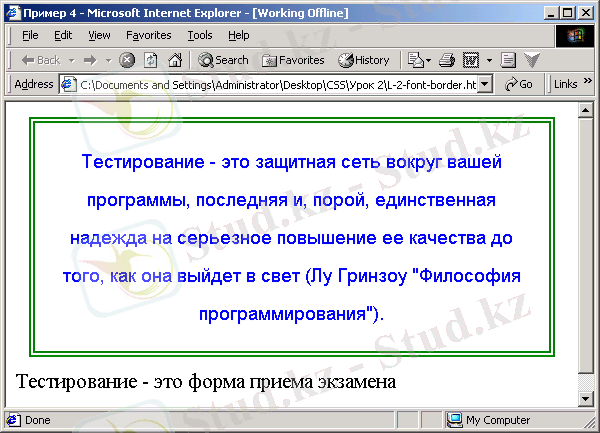
Task: Maximize the Internet Explorer window
Action: [x=567, y=13]
